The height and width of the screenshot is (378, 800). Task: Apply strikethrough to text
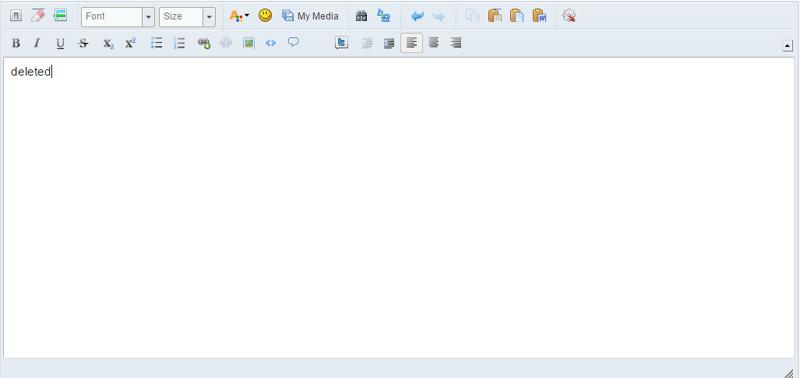[83, 43]
